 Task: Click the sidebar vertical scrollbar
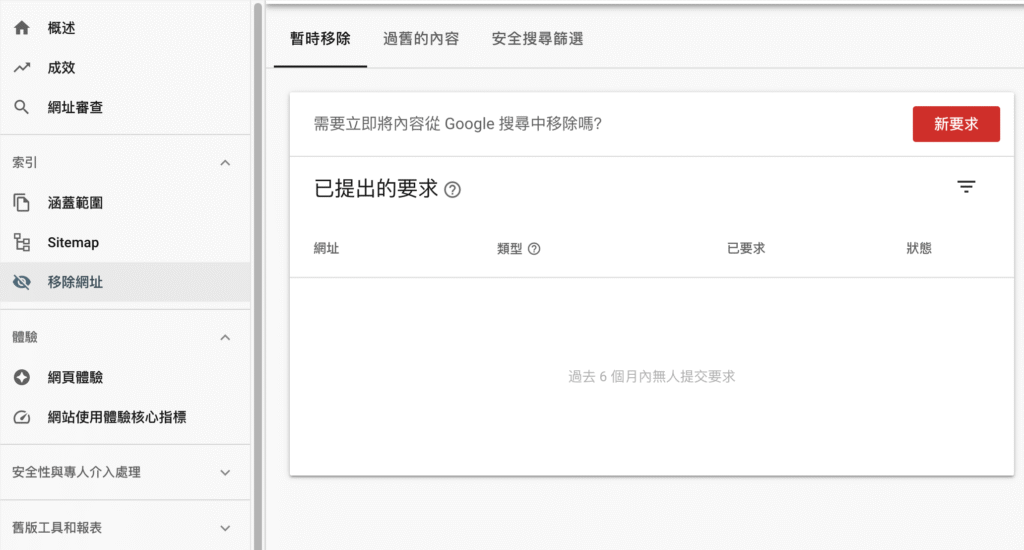point(258,275)
